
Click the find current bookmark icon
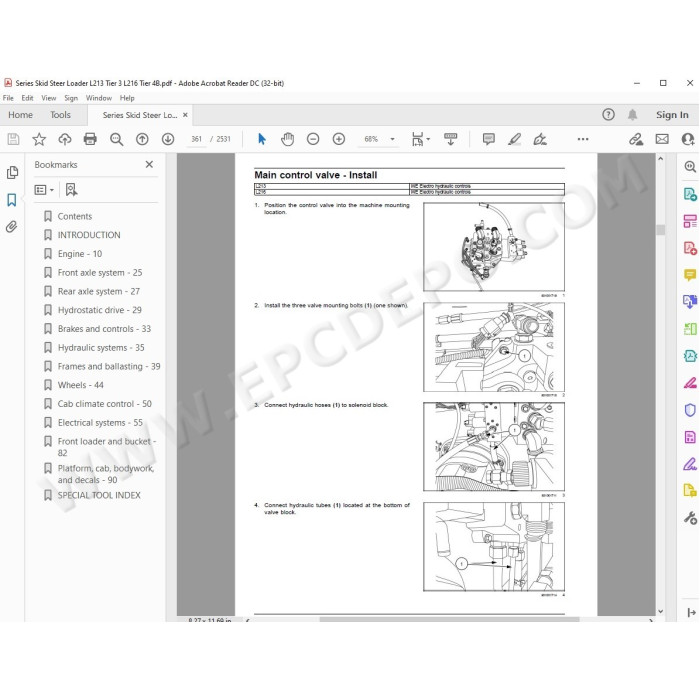pyautogui.click(x=71, y=190)
